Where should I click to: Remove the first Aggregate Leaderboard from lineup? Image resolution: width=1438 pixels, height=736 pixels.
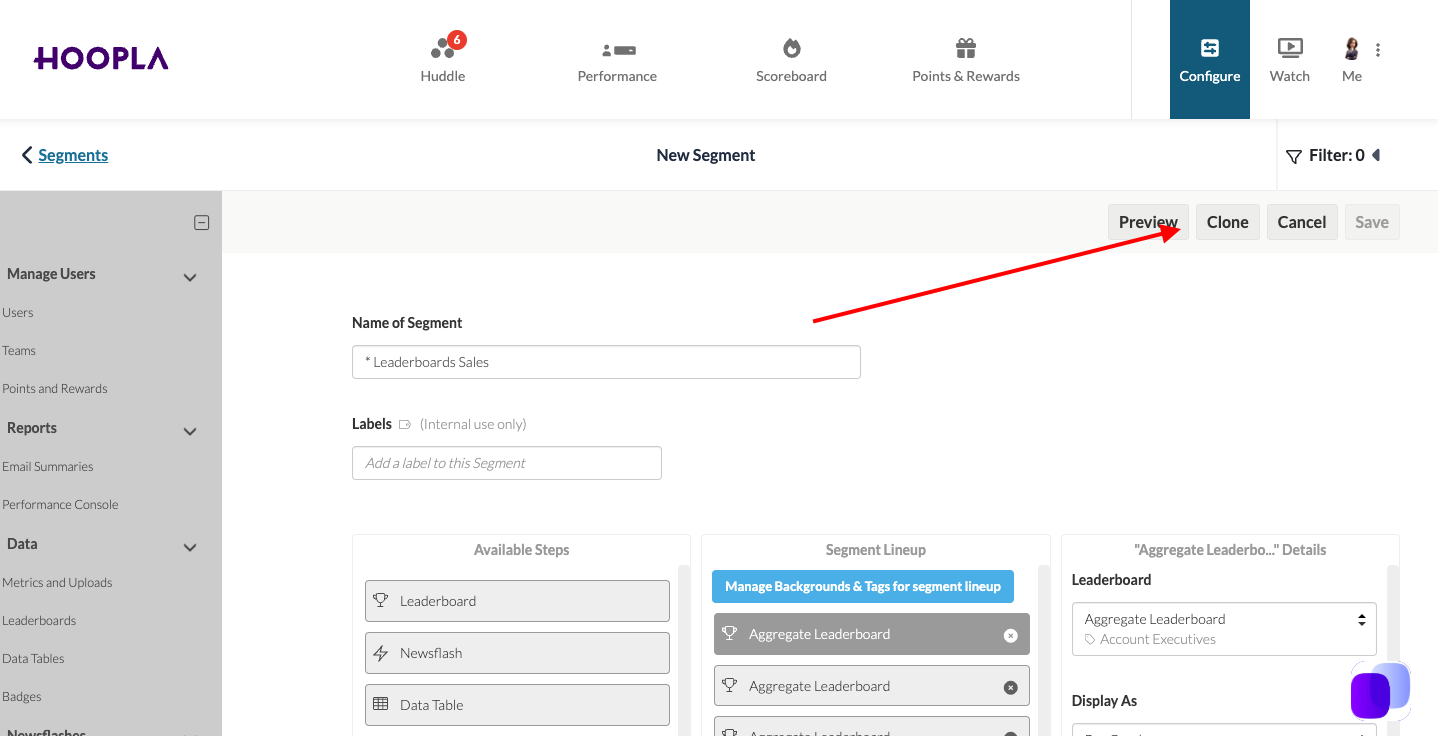tap(1010, 635)
